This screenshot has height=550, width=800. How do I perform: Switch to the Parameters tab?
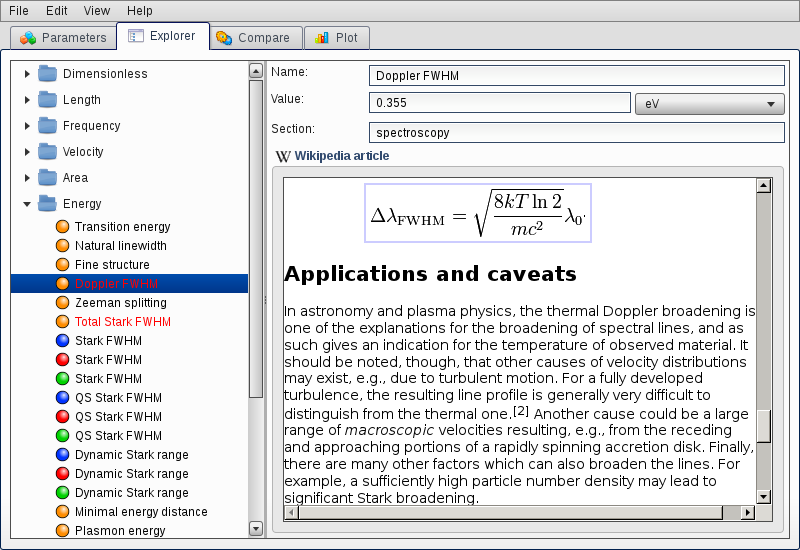[63, 38]
